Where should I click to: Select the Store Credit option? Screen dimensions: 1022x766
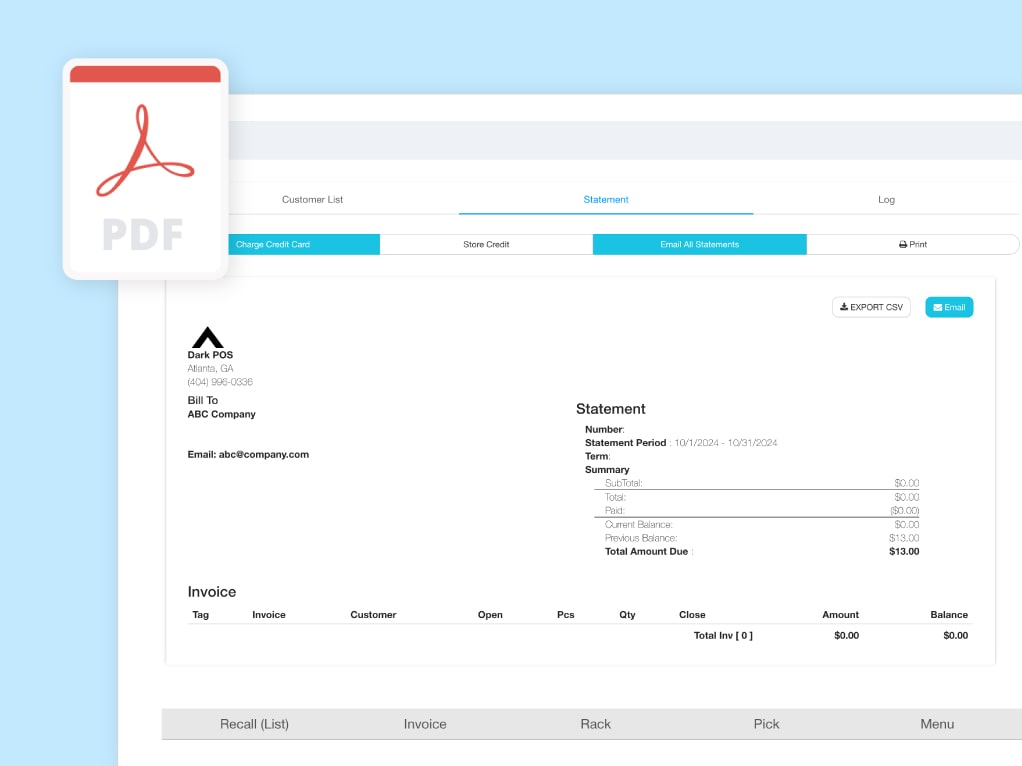(487, 244)
